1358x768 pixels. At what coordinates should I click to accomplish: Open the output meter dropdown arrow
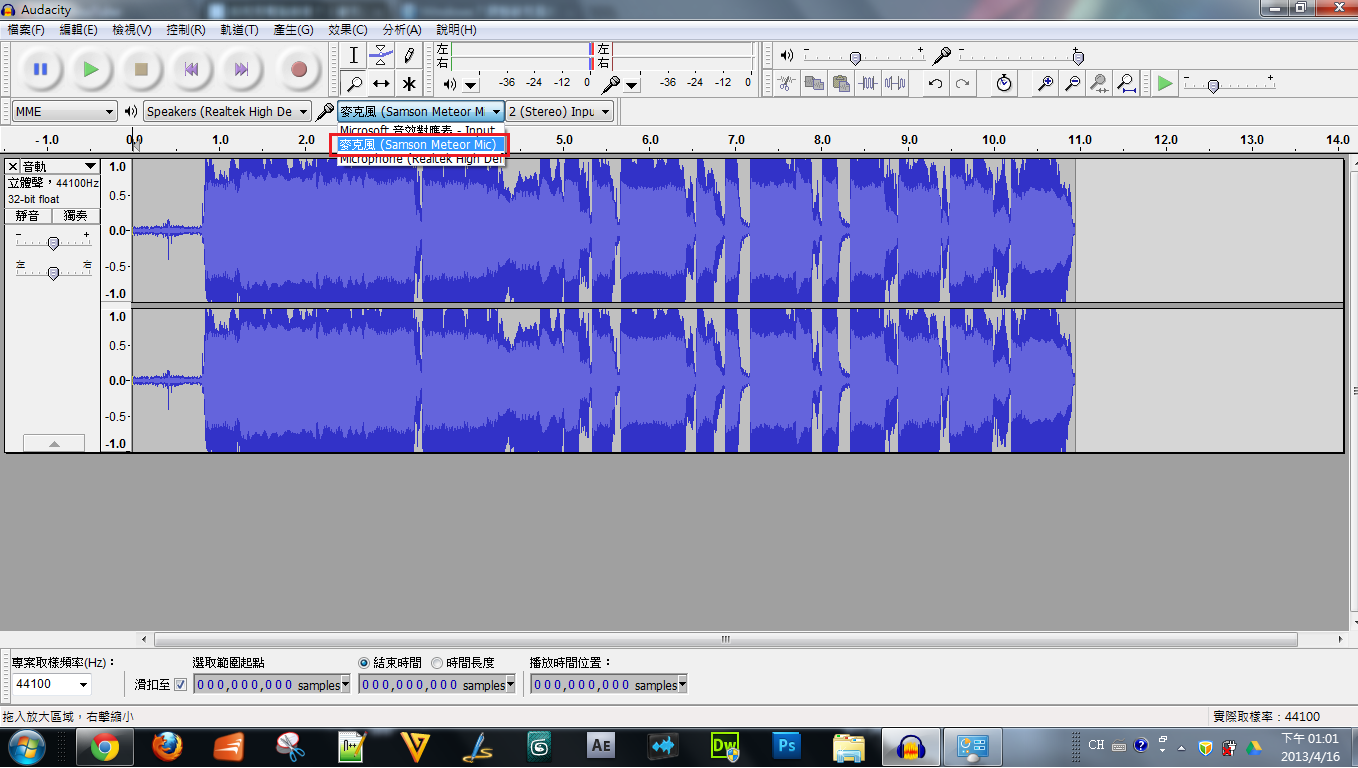coord(470,86)
